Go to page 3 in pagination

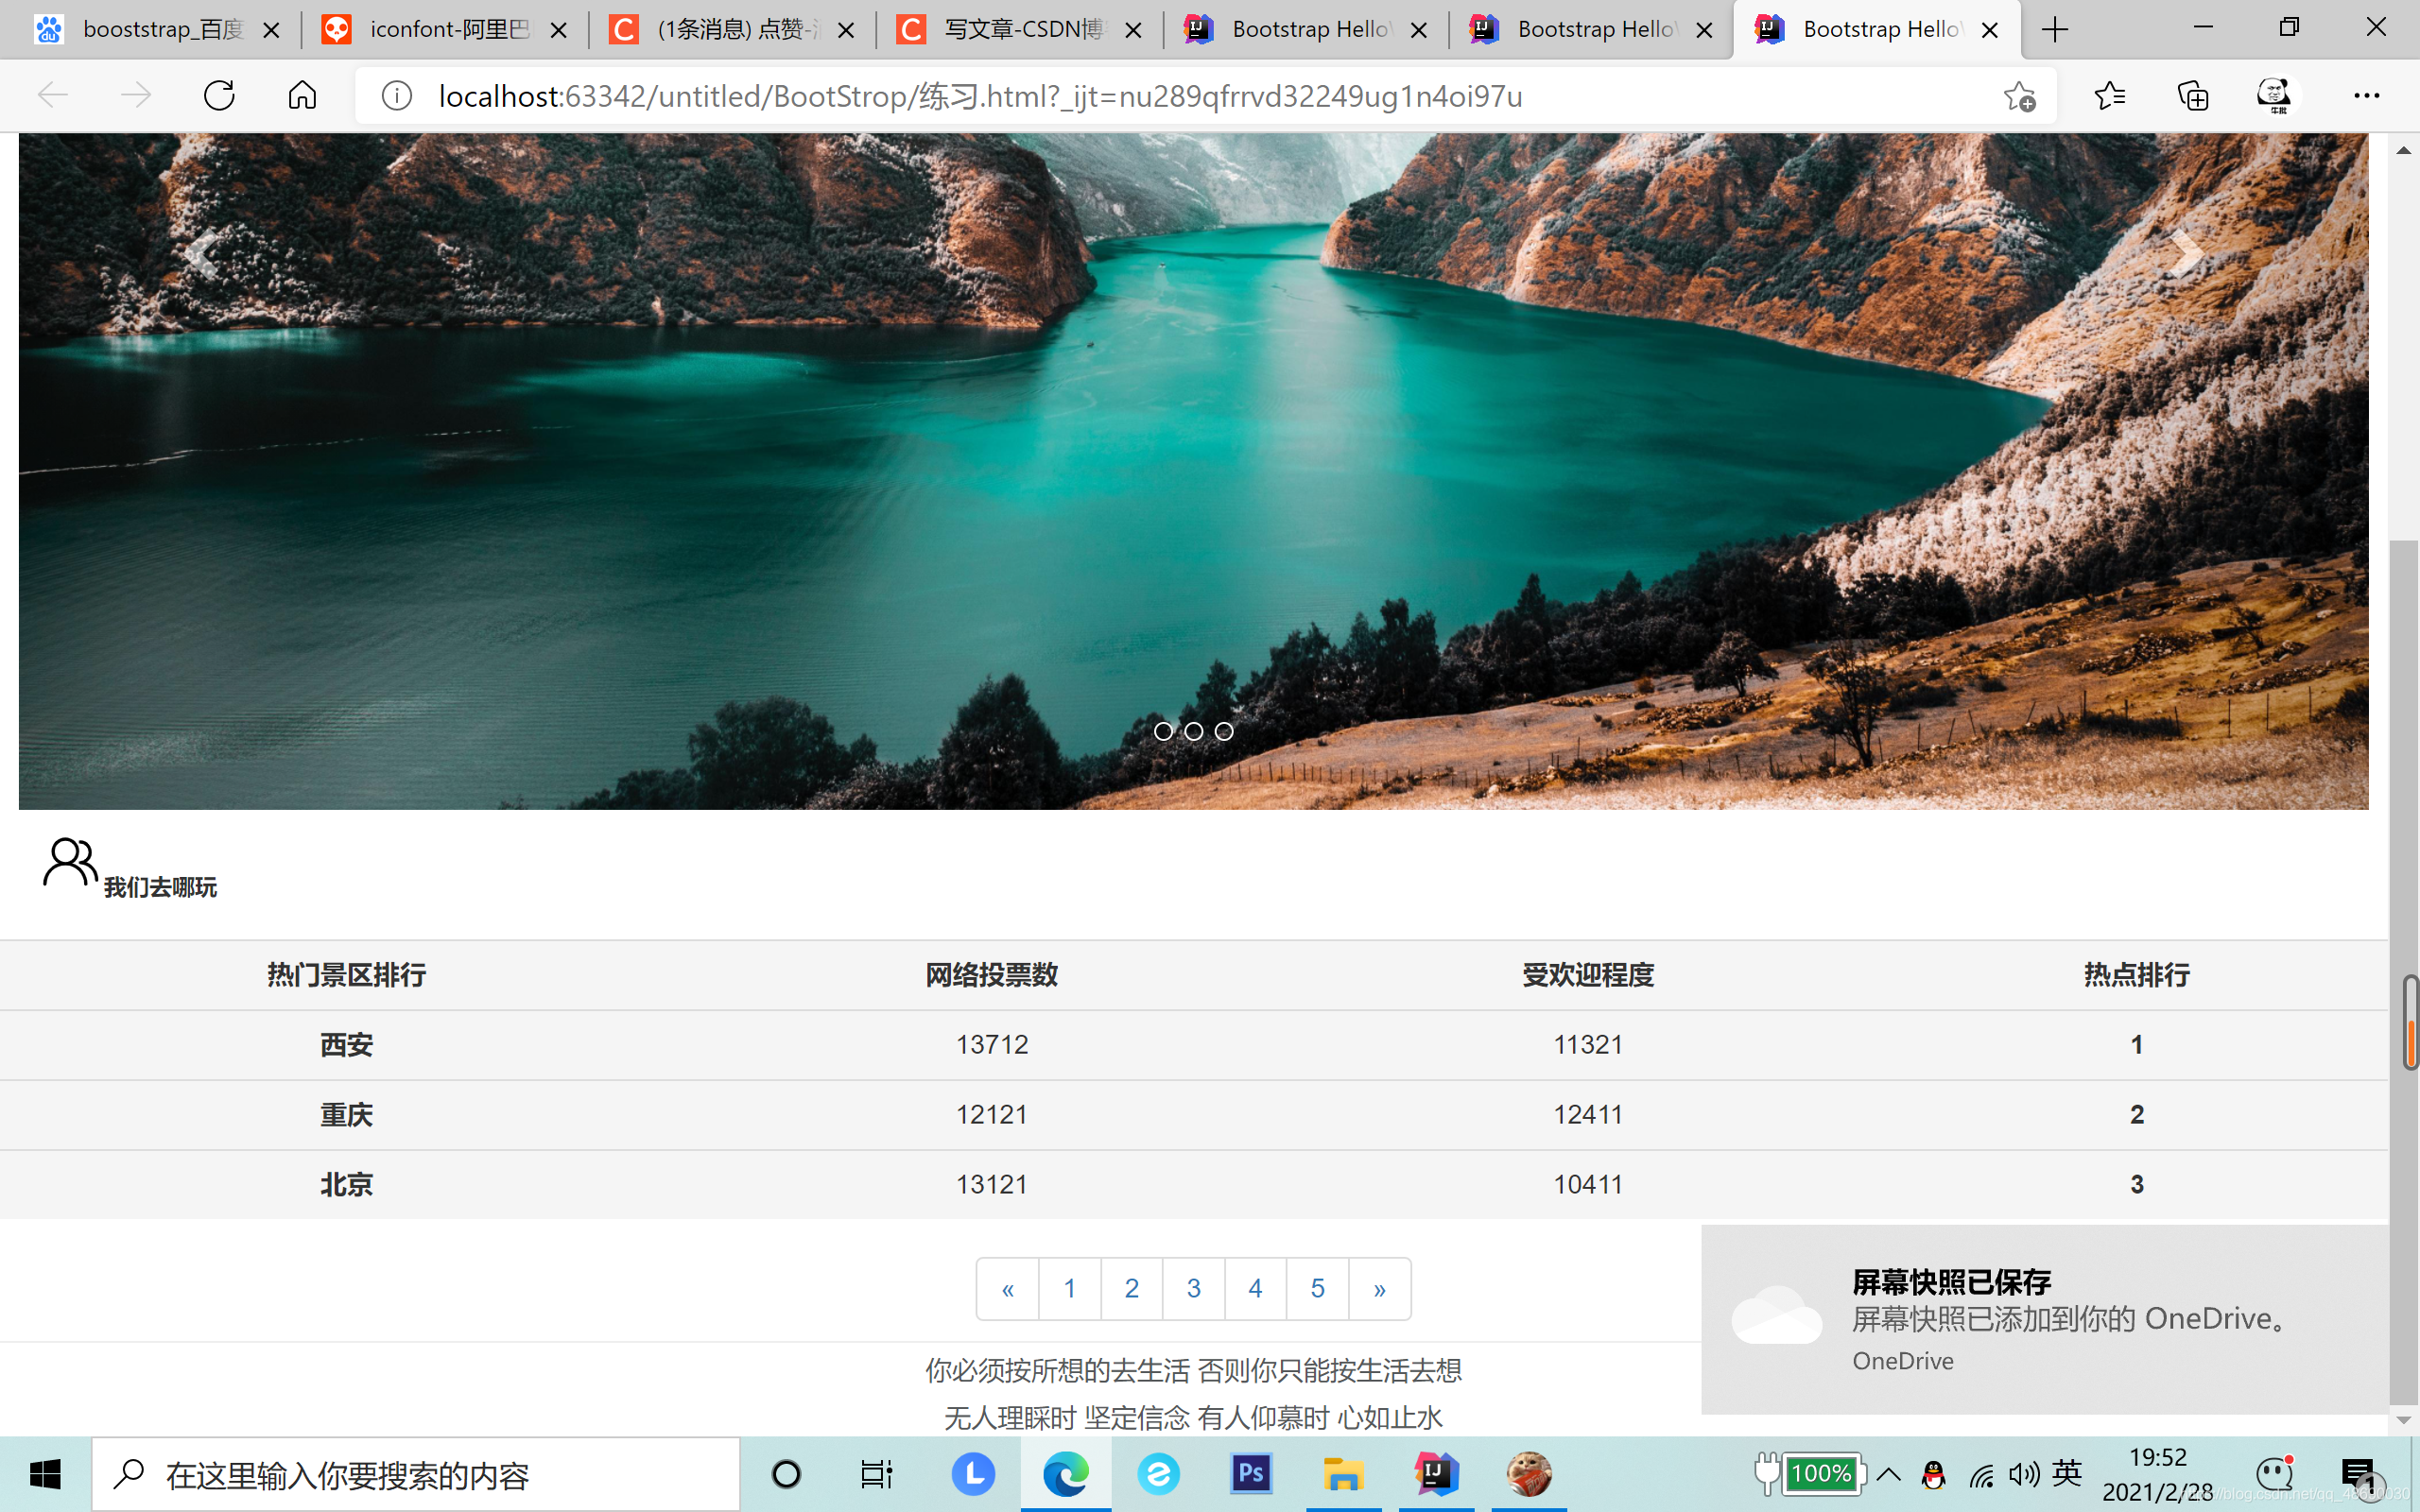1194,1289
